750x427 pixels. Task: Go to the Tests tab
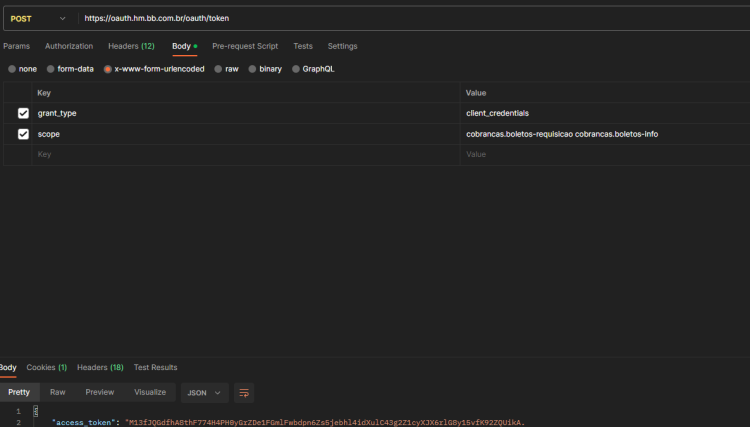303,46
